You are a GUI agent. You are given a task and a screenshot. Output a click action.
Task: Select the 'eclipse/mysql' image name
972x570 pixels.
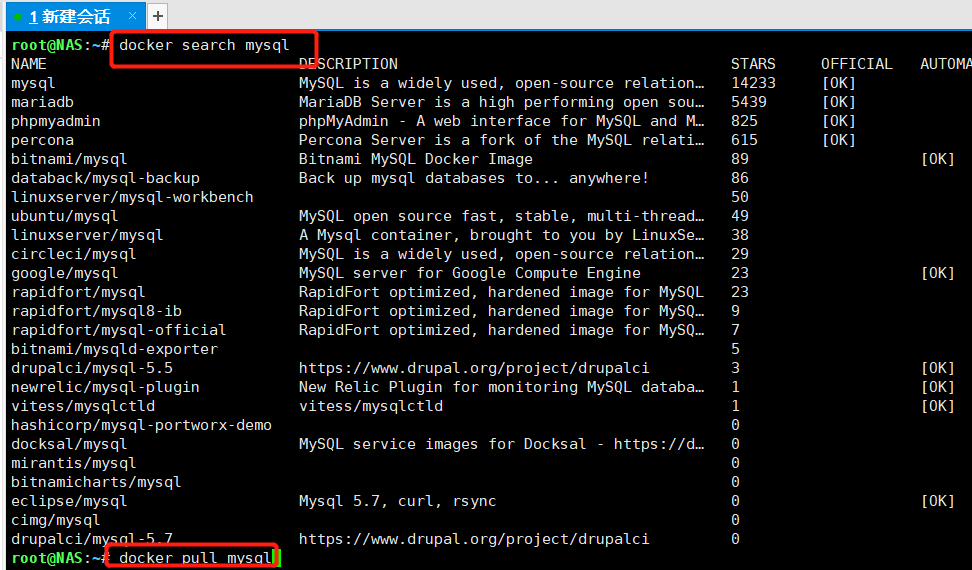click(69, 501)
